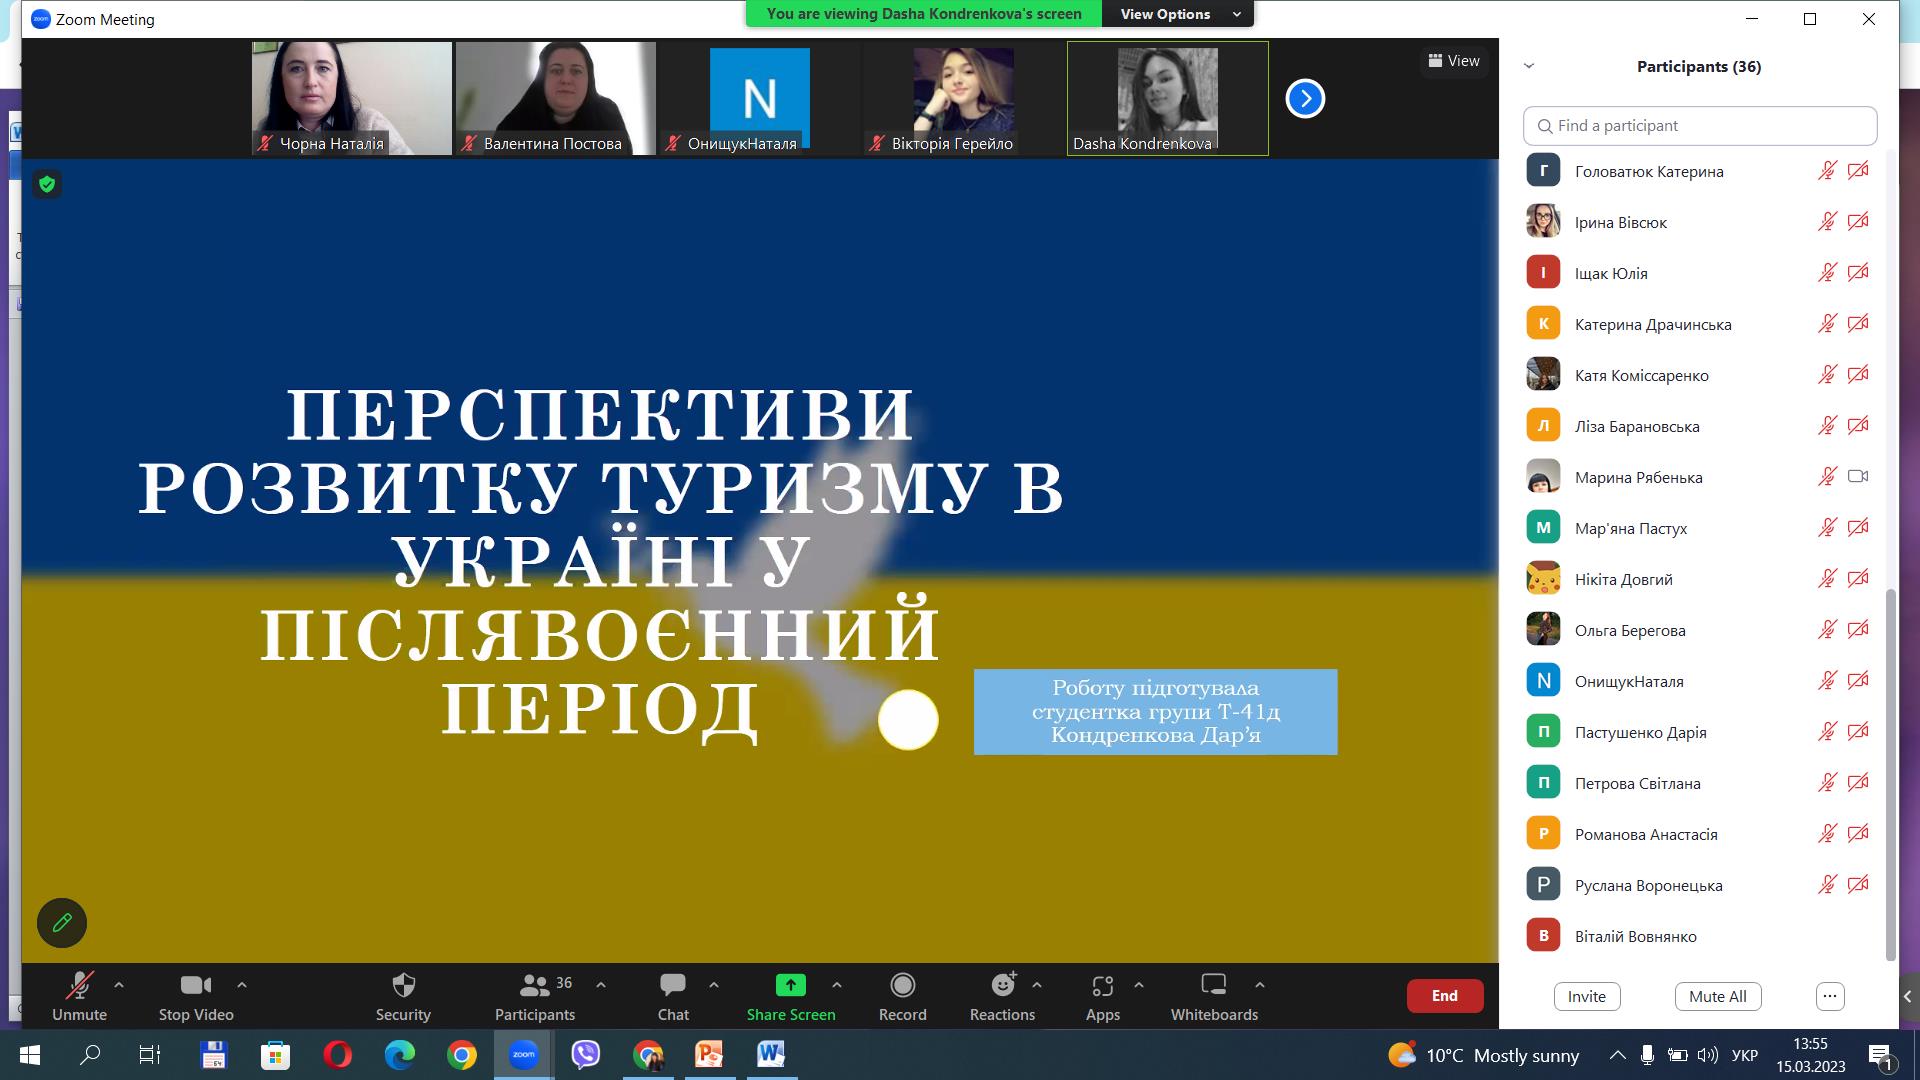Open the Chat panel icon
Viewport: 1920px width, 1080px height.
673,986
